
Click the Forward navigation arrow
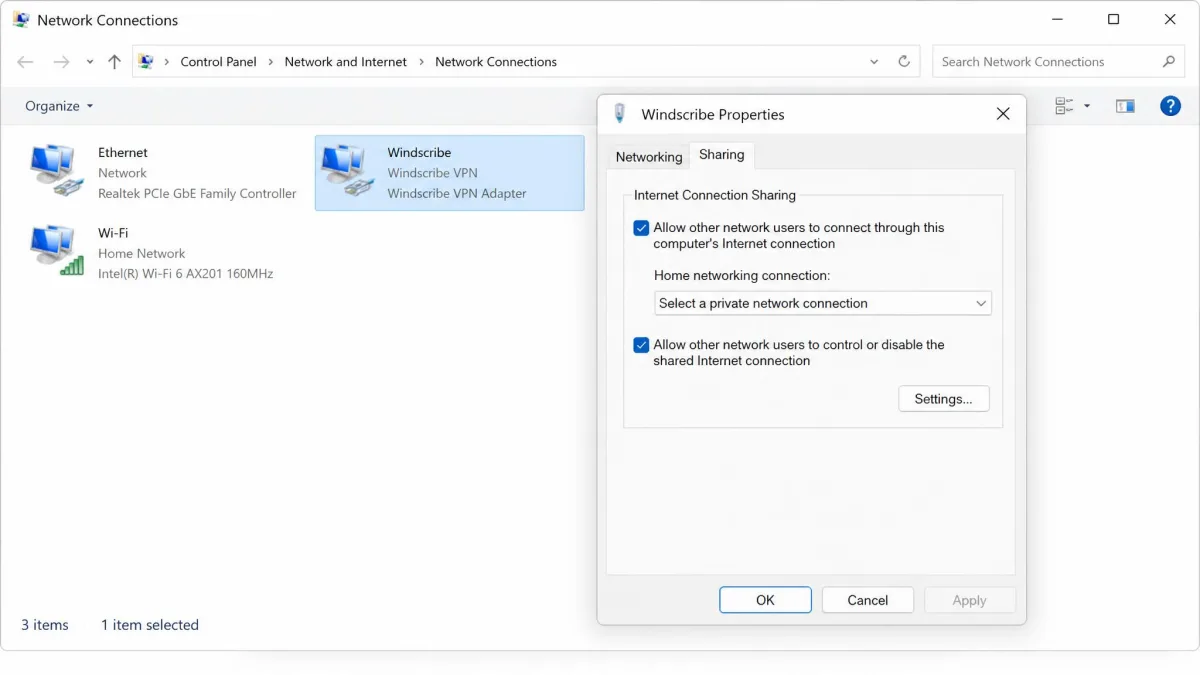click(x=62, y=62)
